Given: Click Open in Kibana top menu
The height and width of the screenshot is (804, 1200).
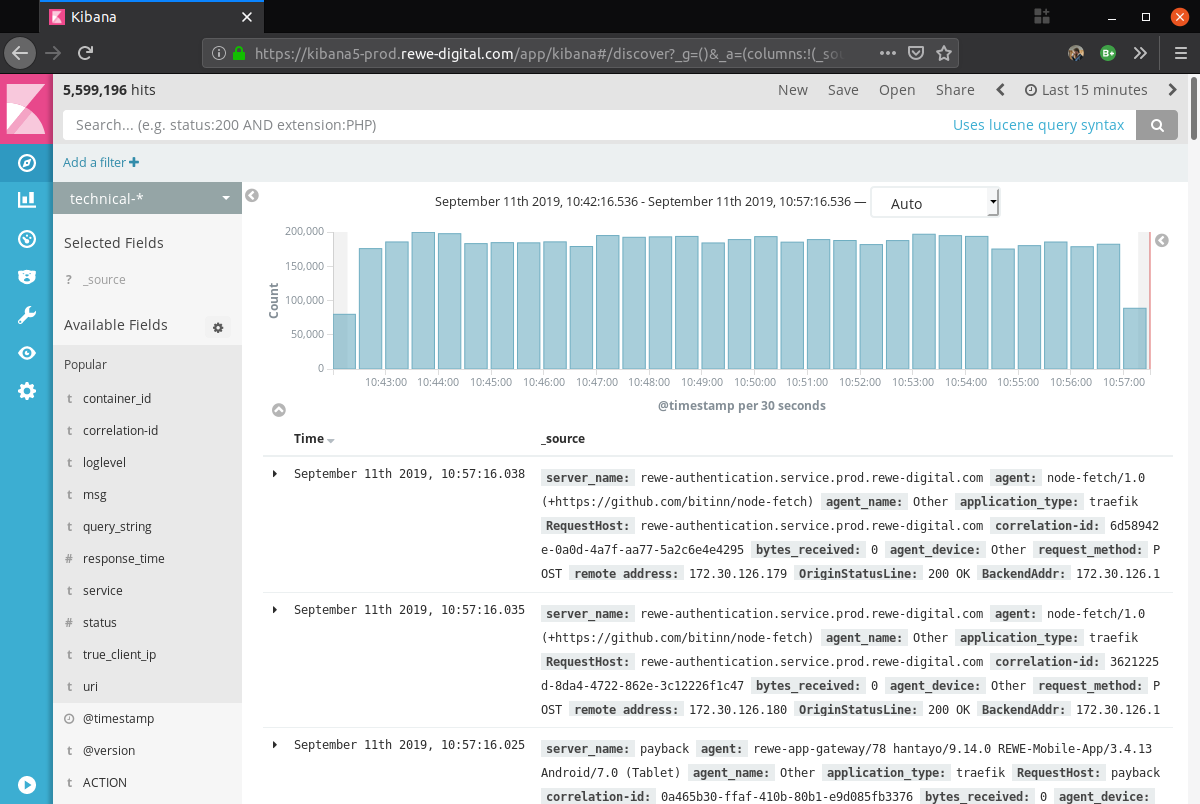Looking at the screenshot, I should pyautogui.click(x=897, y=90).
